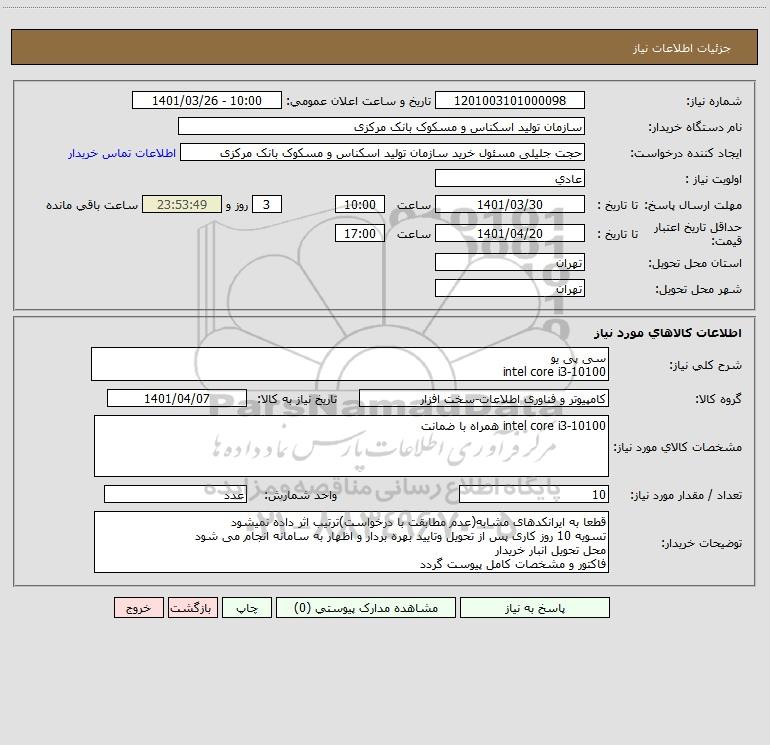
Task: Click the چاپ print button
Action: coord(247,608)
